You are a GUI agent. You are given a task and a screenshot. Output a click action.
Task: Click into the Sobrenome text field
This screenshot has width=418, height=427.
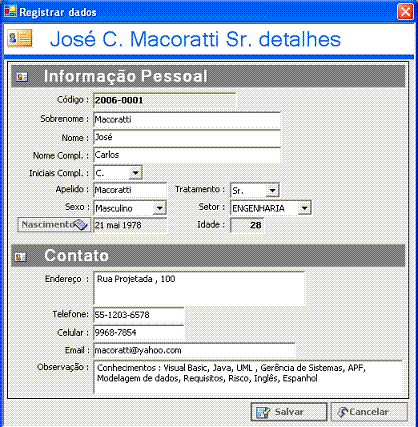187,120
